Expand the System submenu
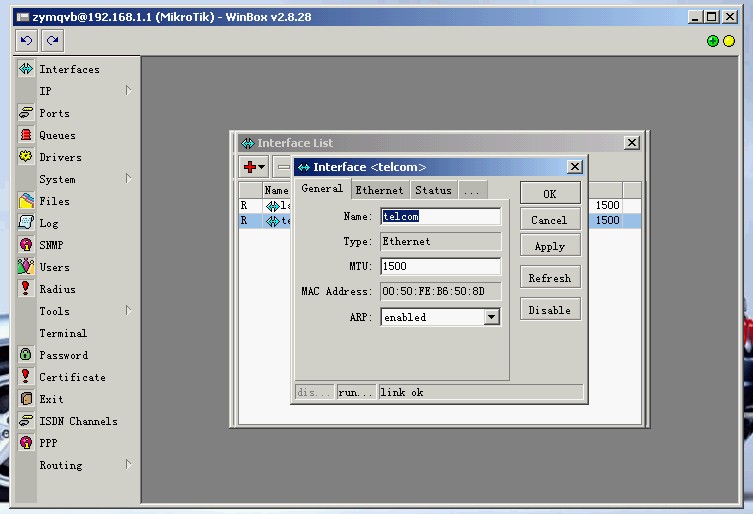This screenshot has width=753, height=514. pyautogui.click(x=128, y=178)
